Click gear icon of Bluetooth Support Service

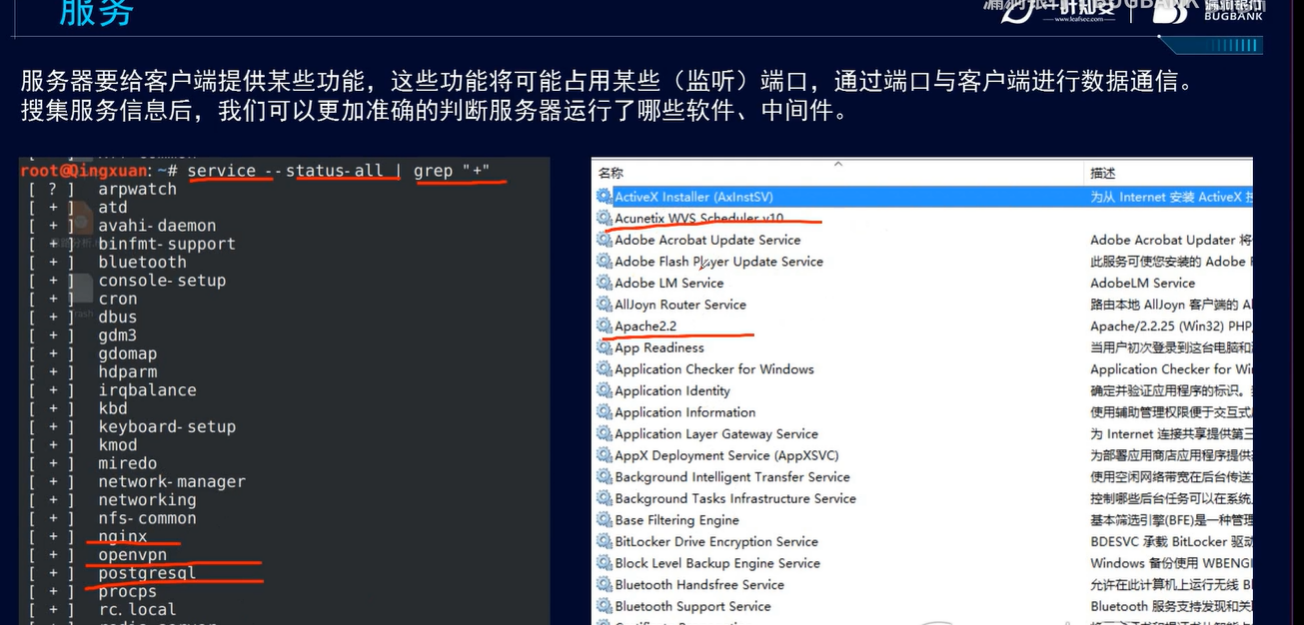click(604, 606)
